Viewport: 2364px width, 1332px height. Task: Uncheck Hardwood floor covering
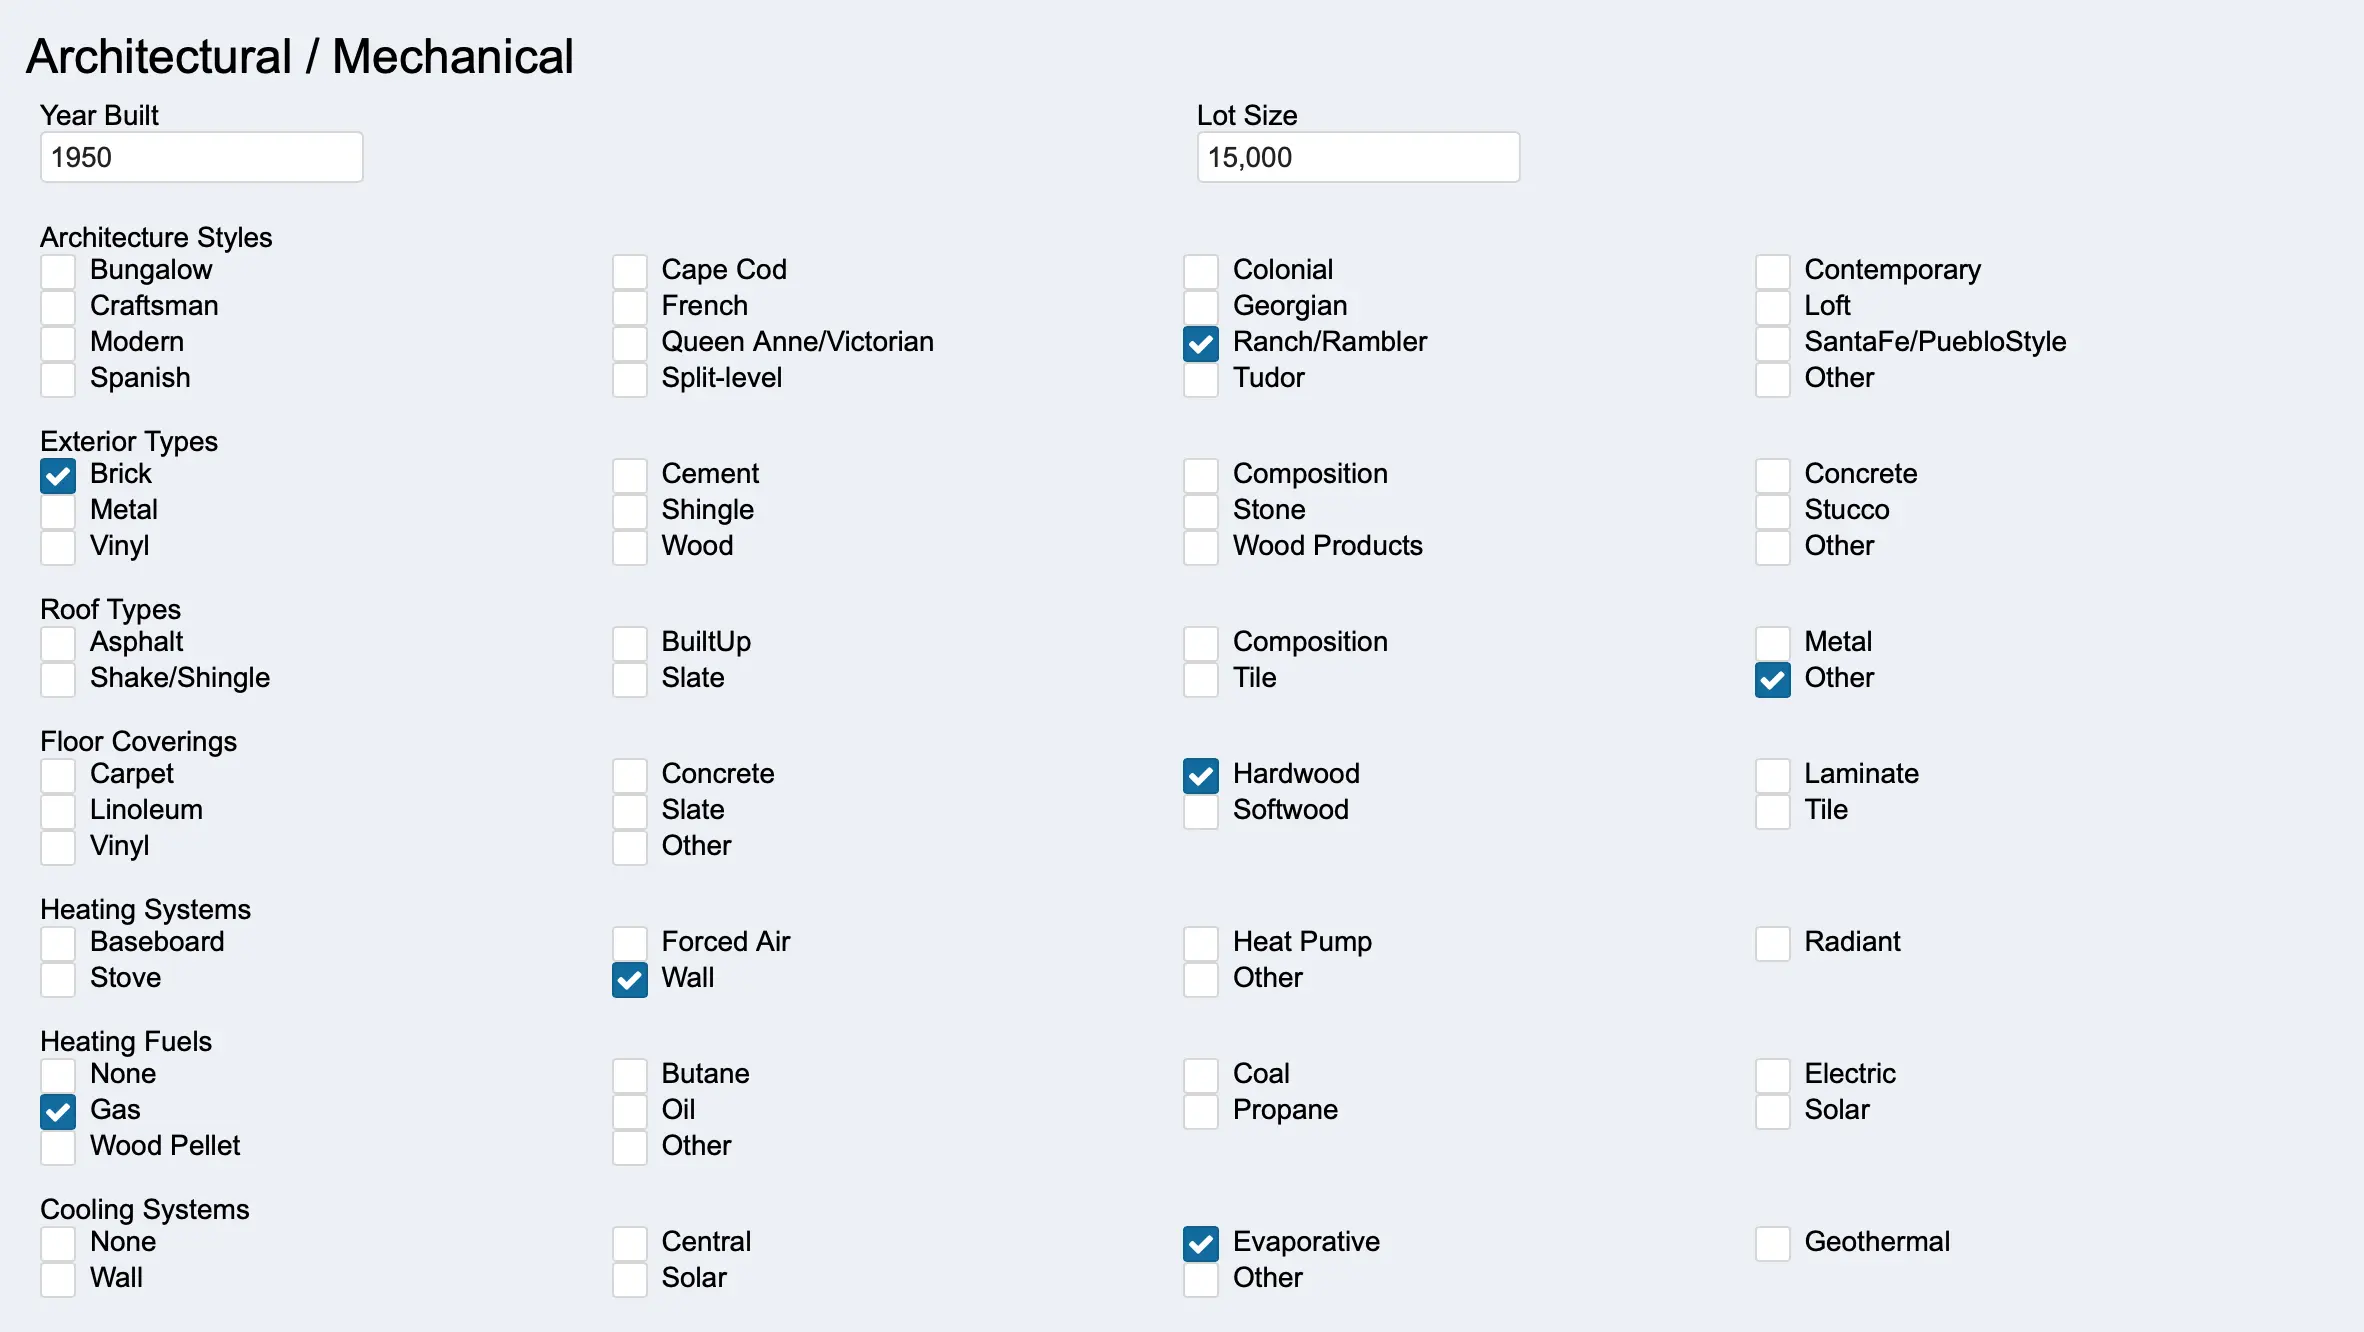click(x=1200, y=775)
